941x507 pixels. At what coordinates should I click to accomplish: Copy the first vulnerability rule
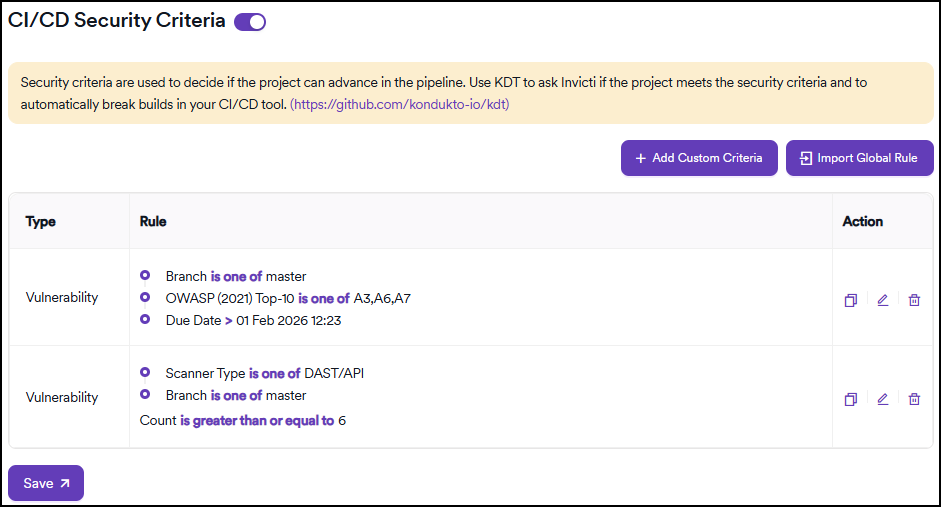[x=851, y=300]
